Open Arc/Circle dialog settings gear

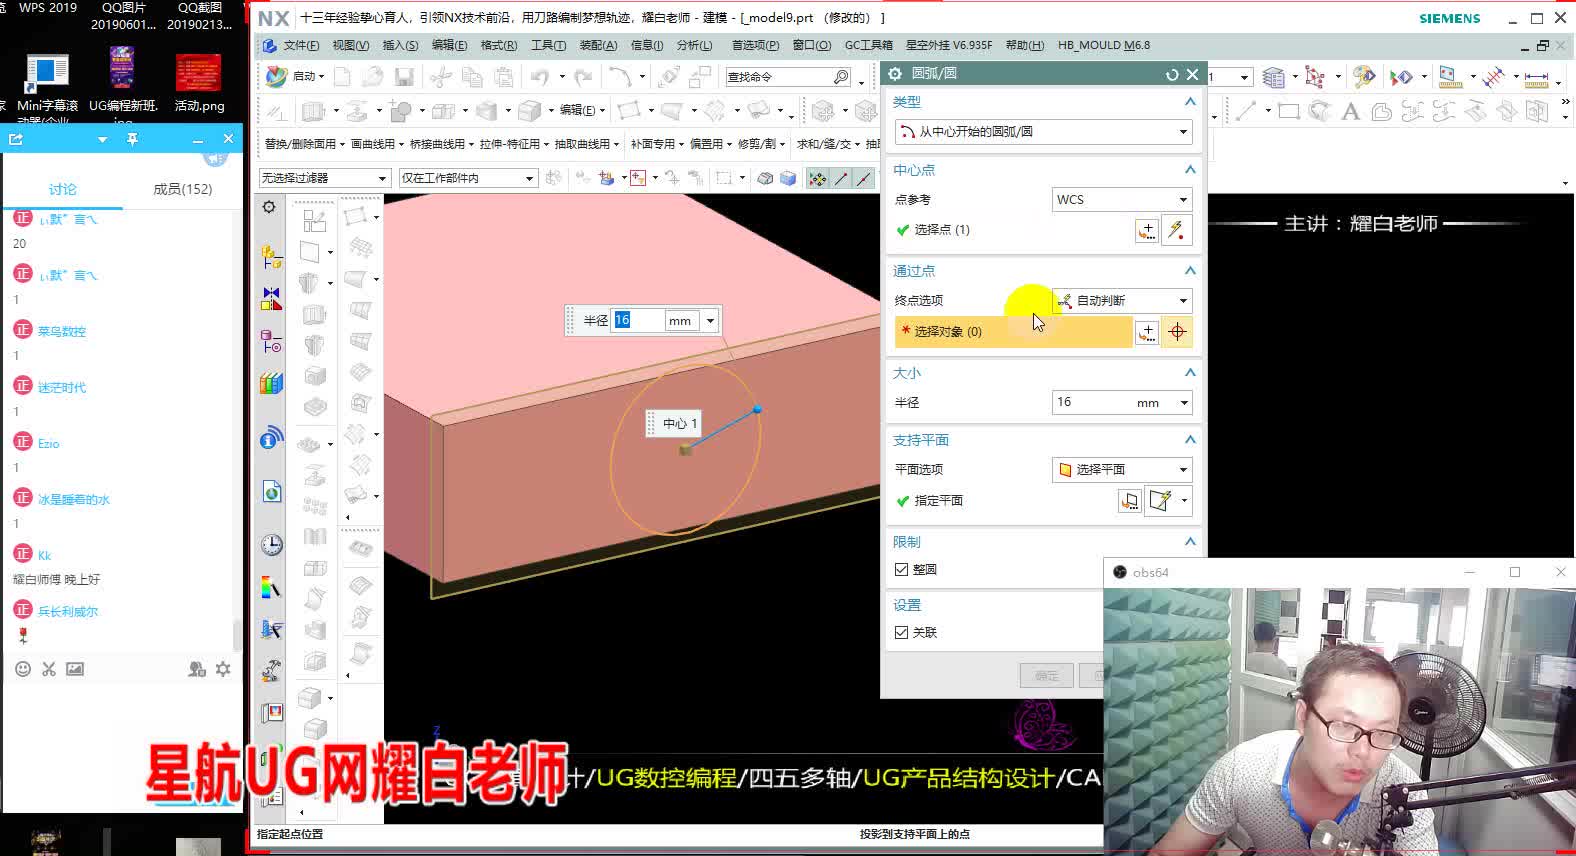pos(895,74)
